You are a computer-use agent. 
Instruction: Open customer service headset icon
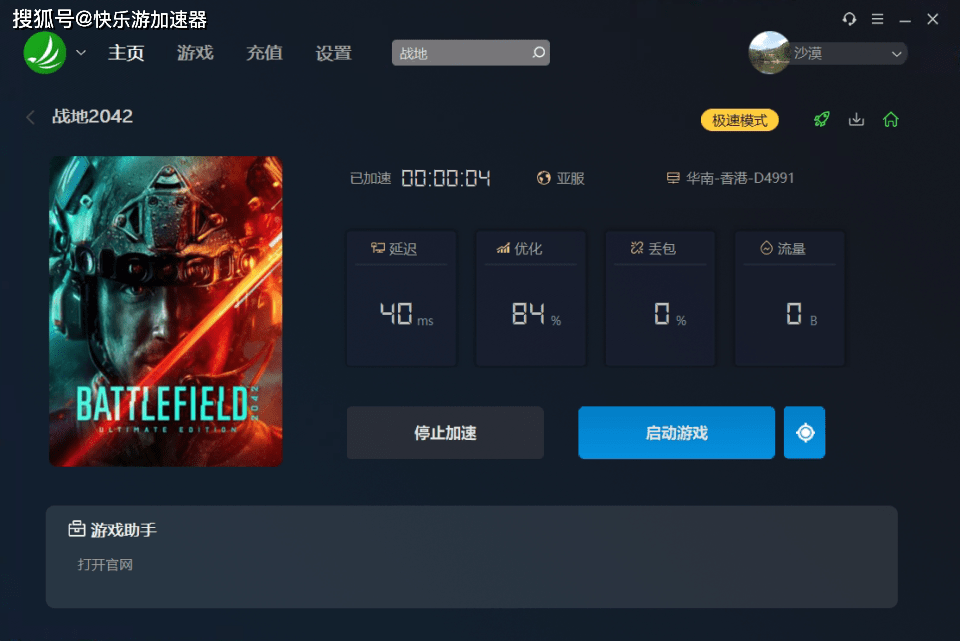[849, 19]
